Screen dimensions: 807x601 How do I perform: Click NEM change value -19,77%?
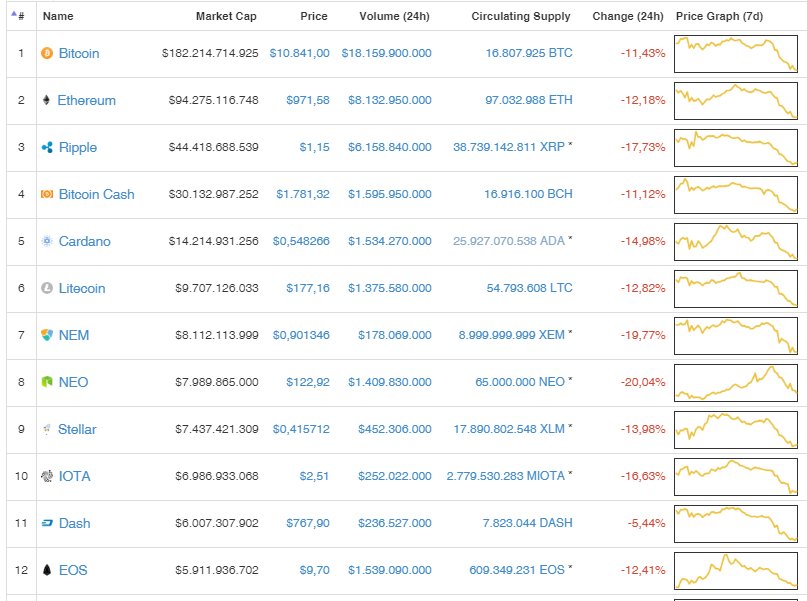[643, 335]
